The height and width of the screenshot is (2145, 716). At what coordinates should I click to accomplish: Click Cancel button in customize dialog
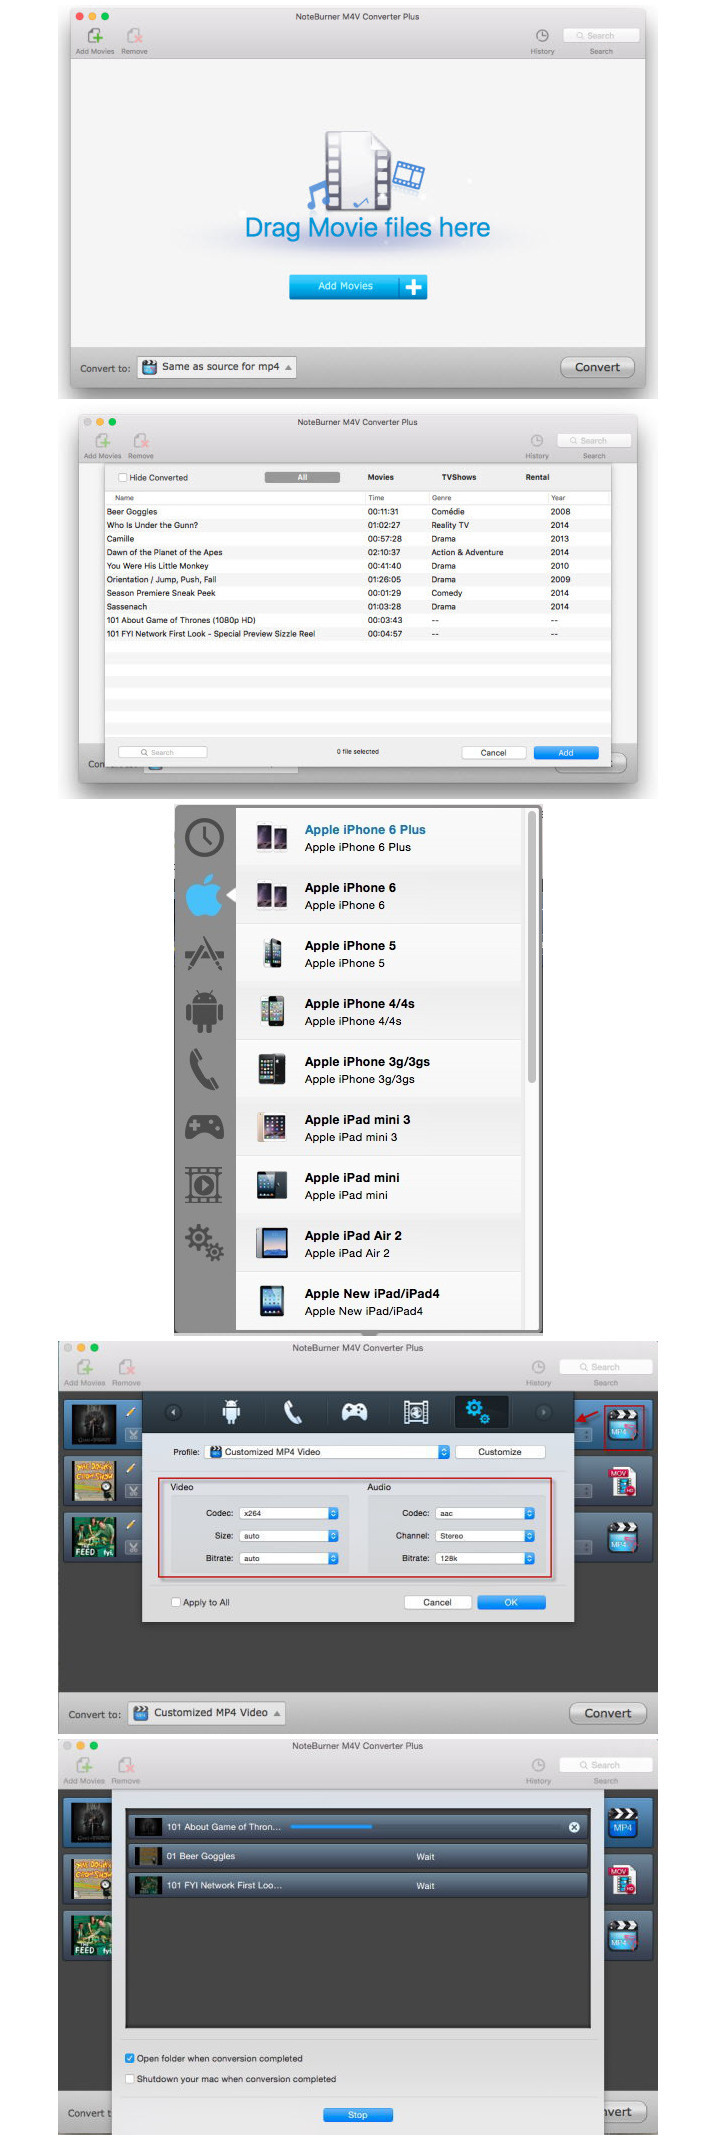tap(437, 1602)
